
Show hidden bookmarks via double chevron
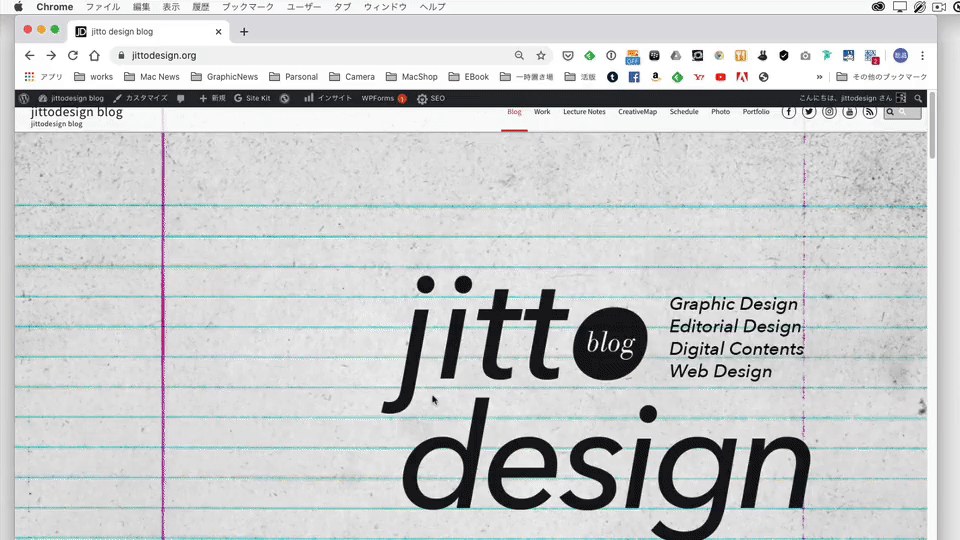pos(819,77)
